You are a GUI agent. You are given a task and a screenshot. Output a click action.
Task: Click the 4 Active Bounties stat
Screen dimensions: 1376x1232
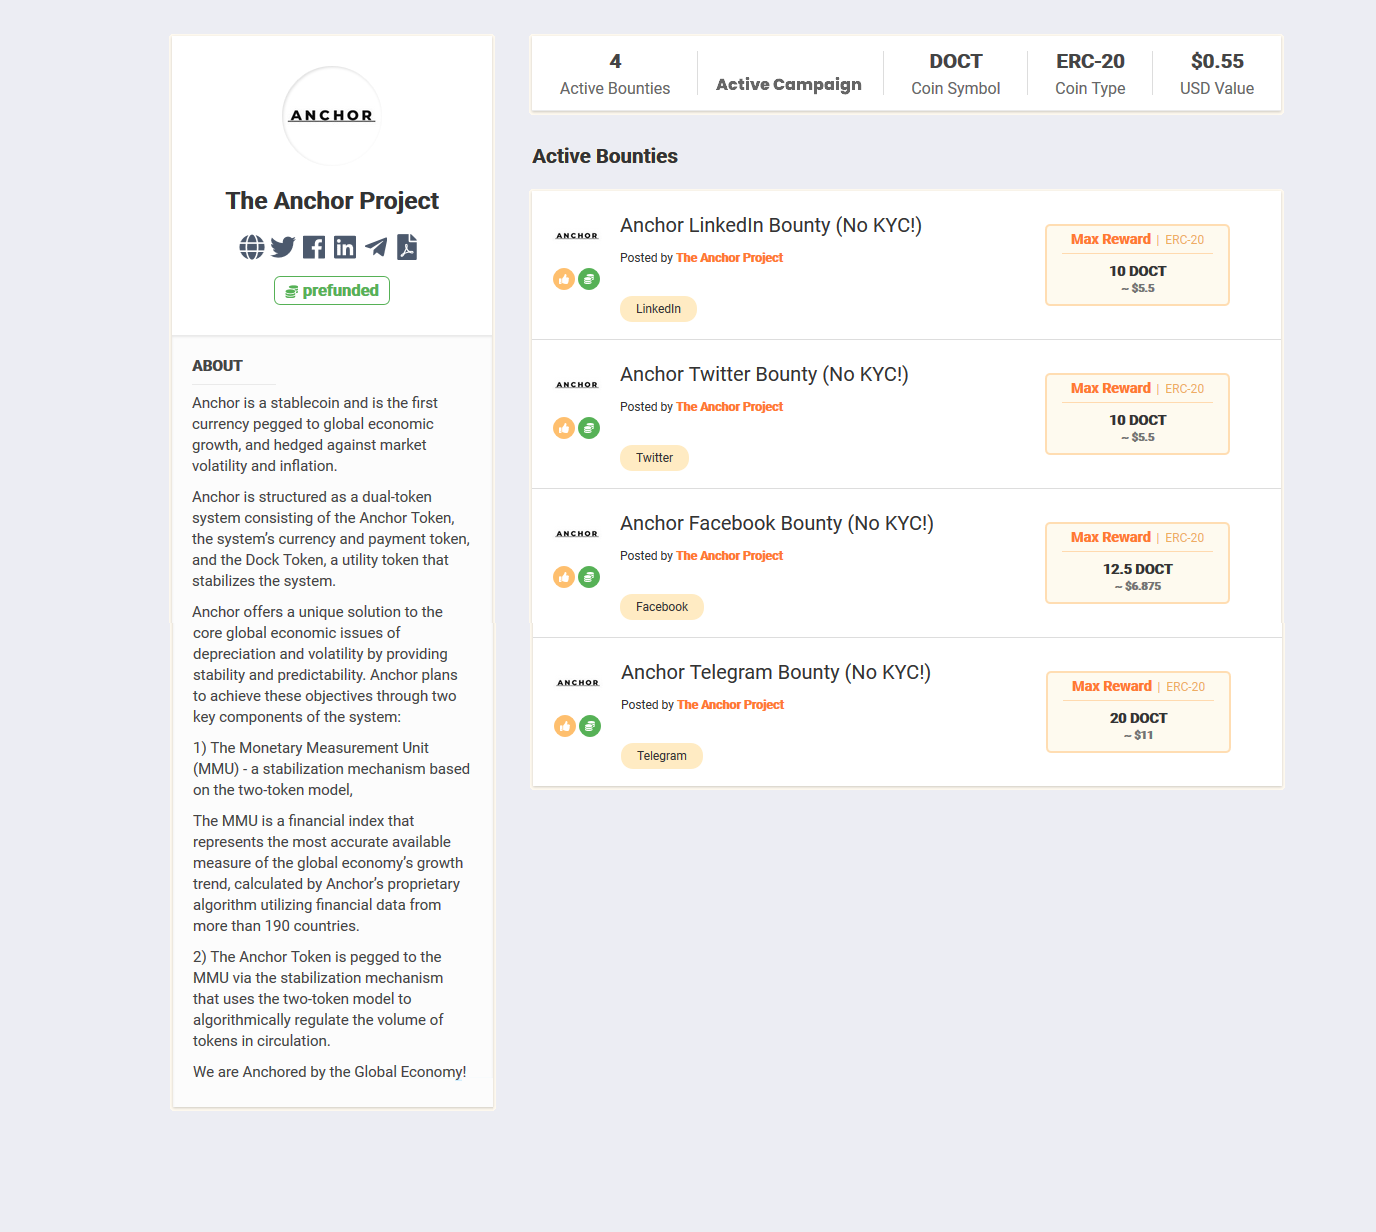click(615, 74)
